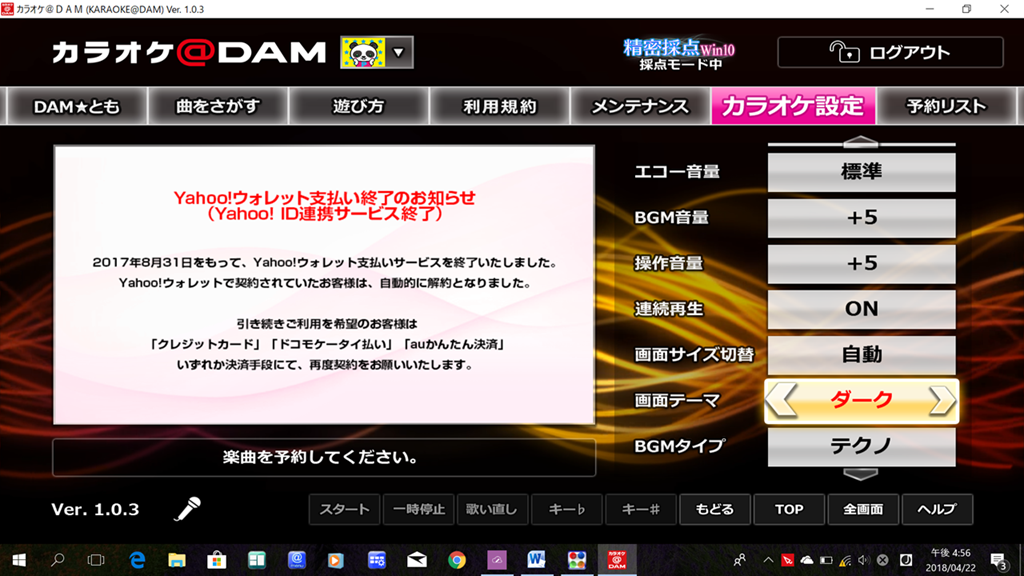Open Microsoft Store from taskbar
The height and width of the screenshot is (576, 1024).
(217, 560)
